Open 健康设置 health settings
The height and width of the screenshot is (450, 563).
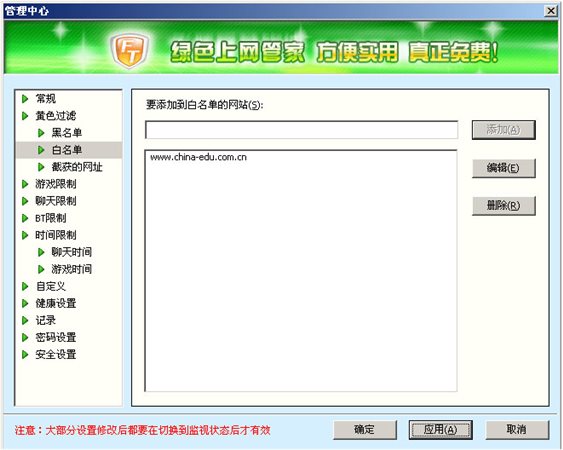pyautogui.click(x=56, y=303)
